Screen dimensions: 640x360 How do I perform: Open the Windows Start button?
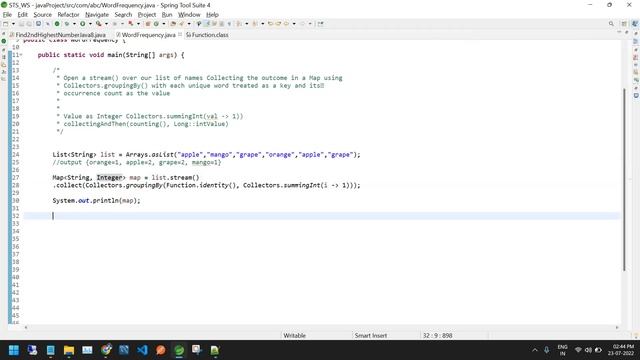coord(13,350)
